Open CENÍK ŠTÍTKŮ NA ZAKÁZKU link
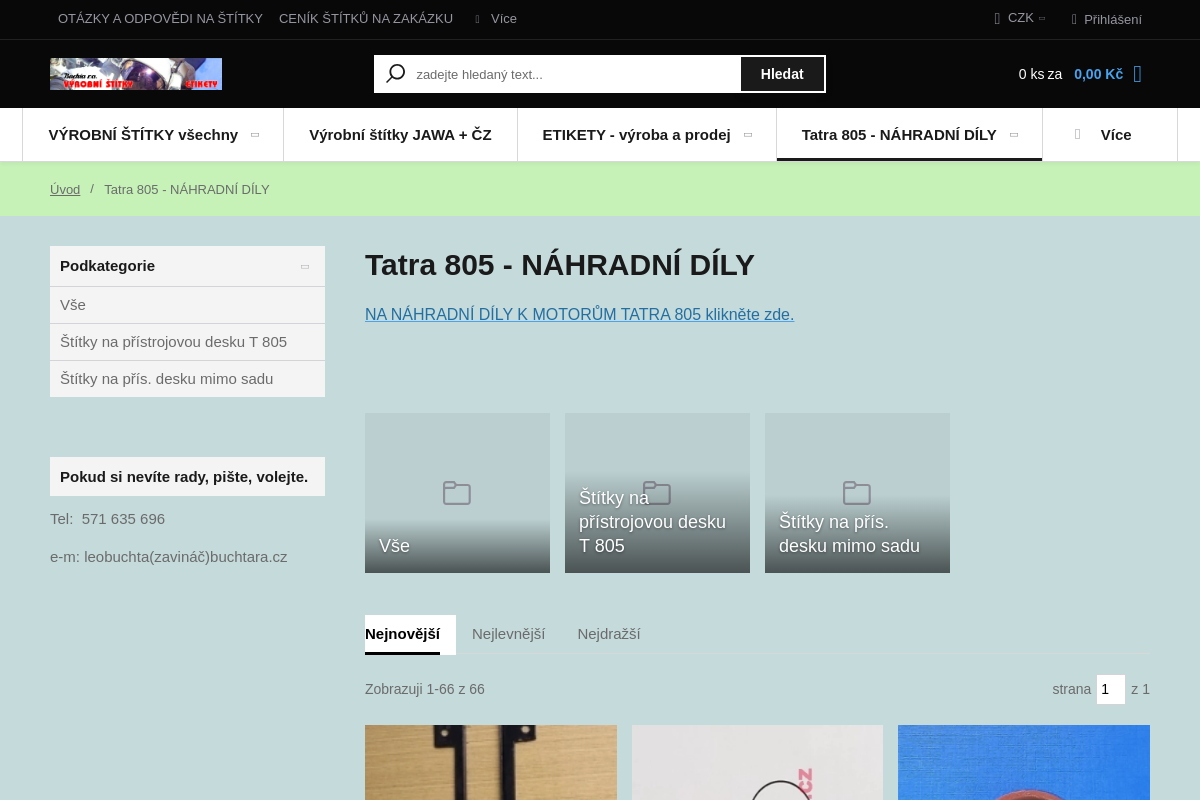Screen dimensions: 1200x800 point(366,18)
